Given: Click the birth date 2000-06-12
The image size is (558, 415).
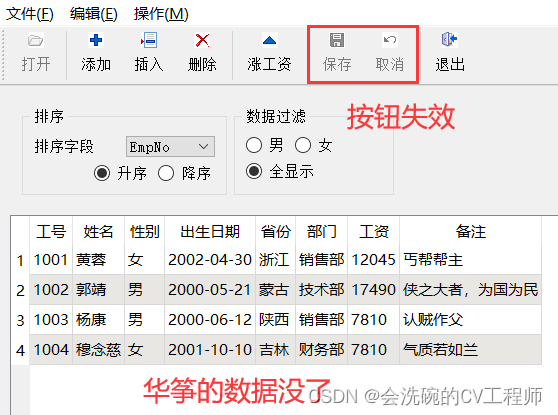Looking at the screenshot, I should coord(210,320).
